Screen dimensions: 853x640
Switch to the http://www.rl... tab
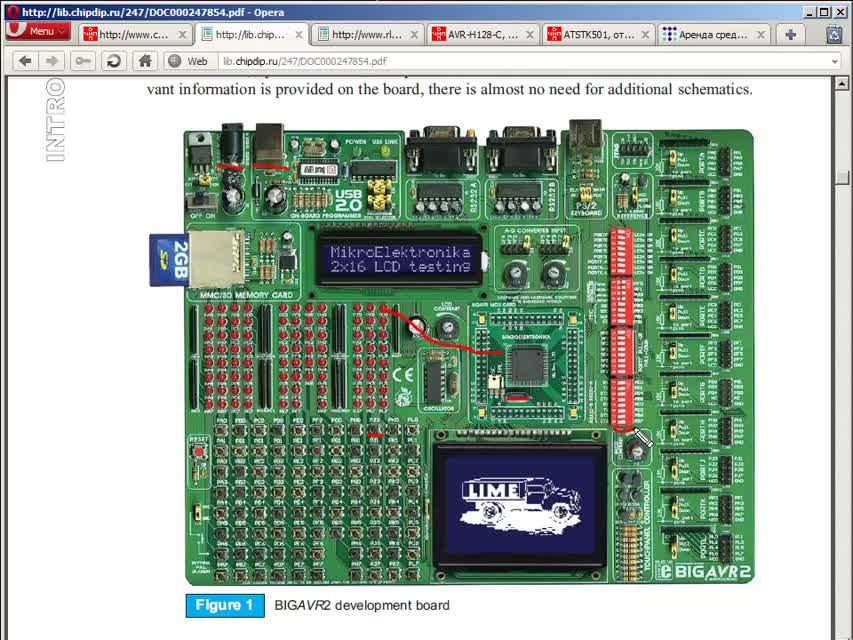coord(368,34)
